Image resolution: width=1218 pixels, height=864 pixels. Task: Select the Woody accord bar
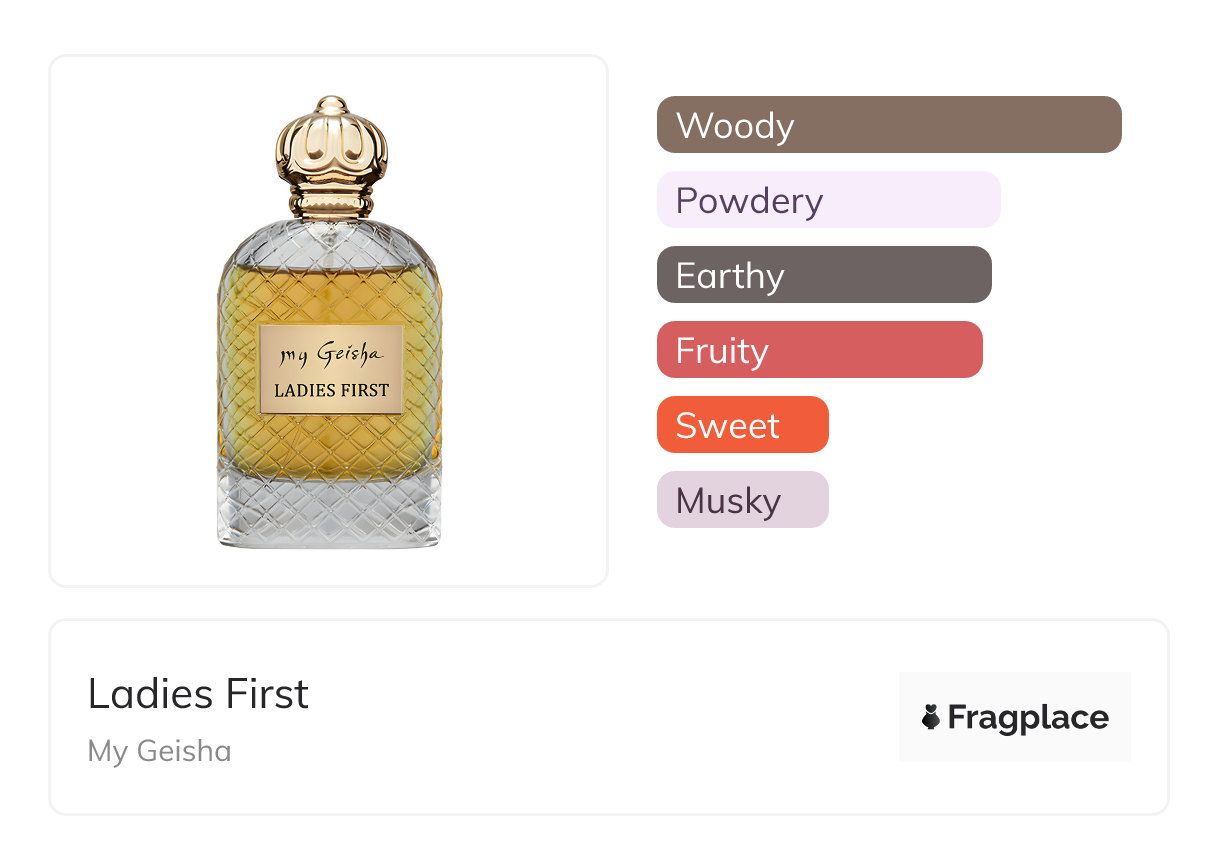(888, 125)
